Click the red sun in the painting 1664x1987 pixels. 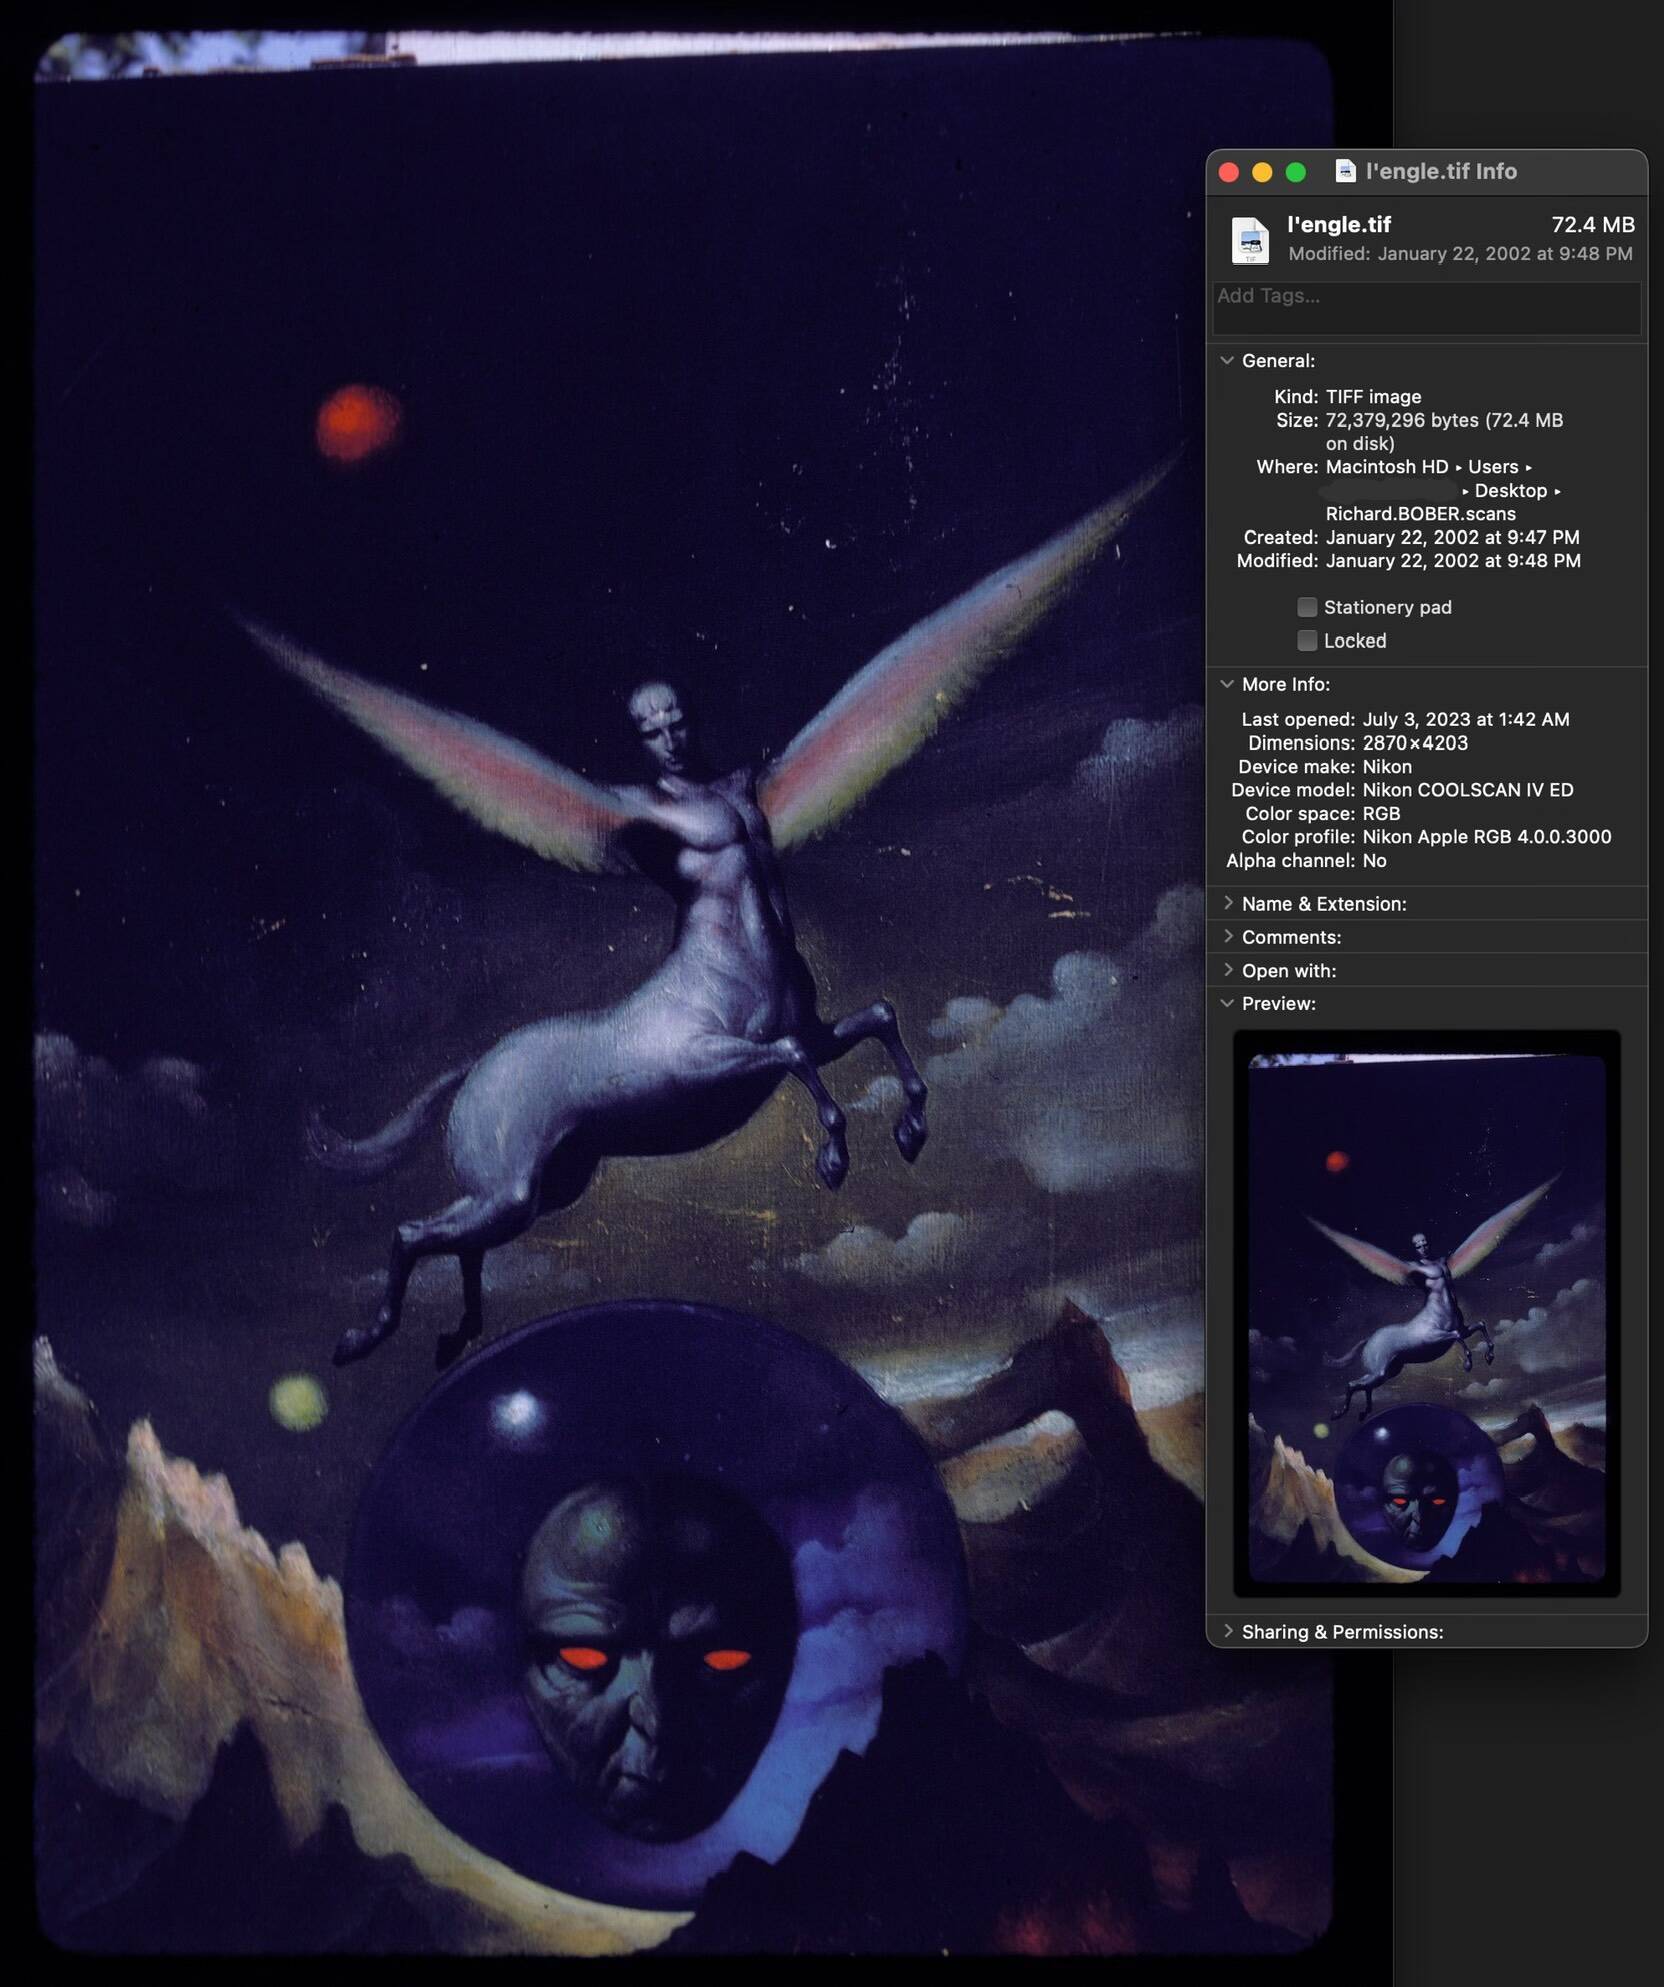(357, 424)
